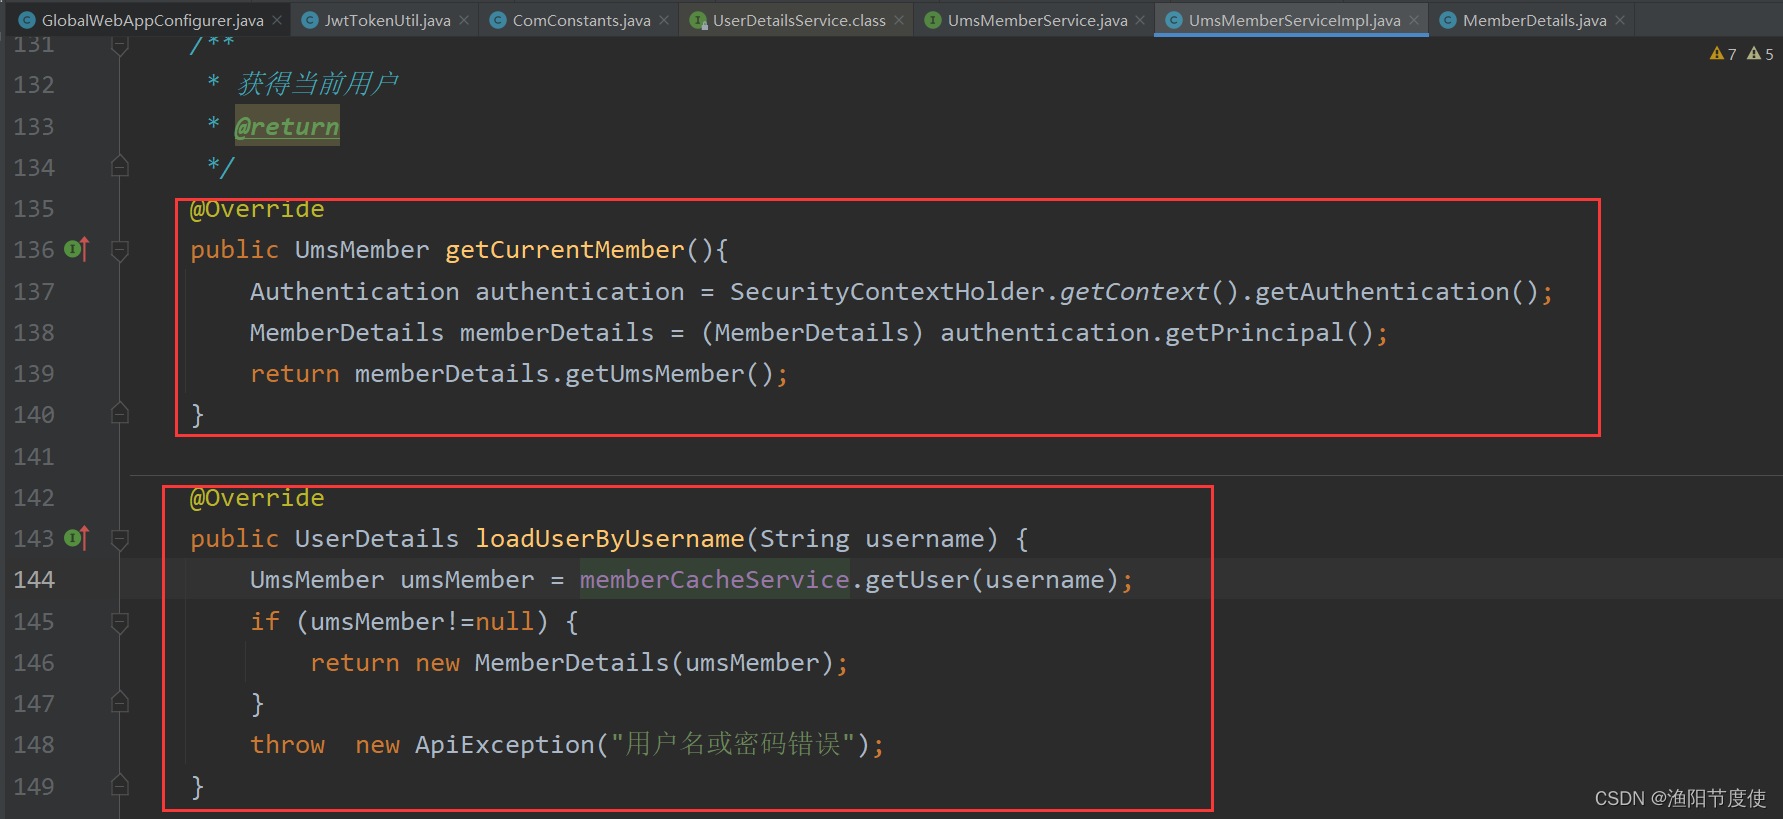The image size is (1783, 819).
Task: Click the getPrincipal() call
Action: (1270, 333)
